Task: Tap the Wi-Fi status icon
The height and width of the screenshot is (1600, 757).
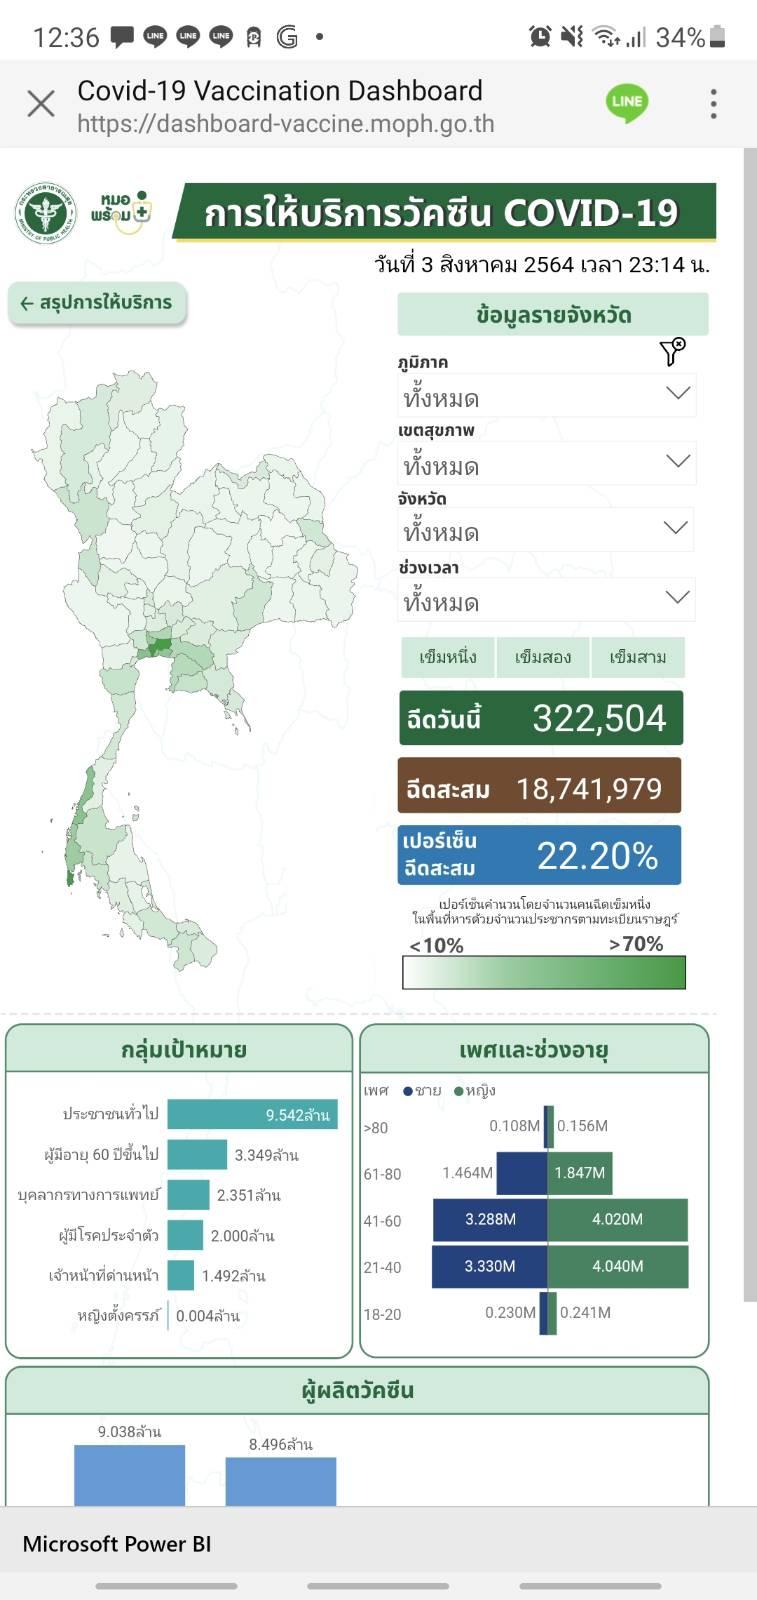Action: click(x=605, y=37)
